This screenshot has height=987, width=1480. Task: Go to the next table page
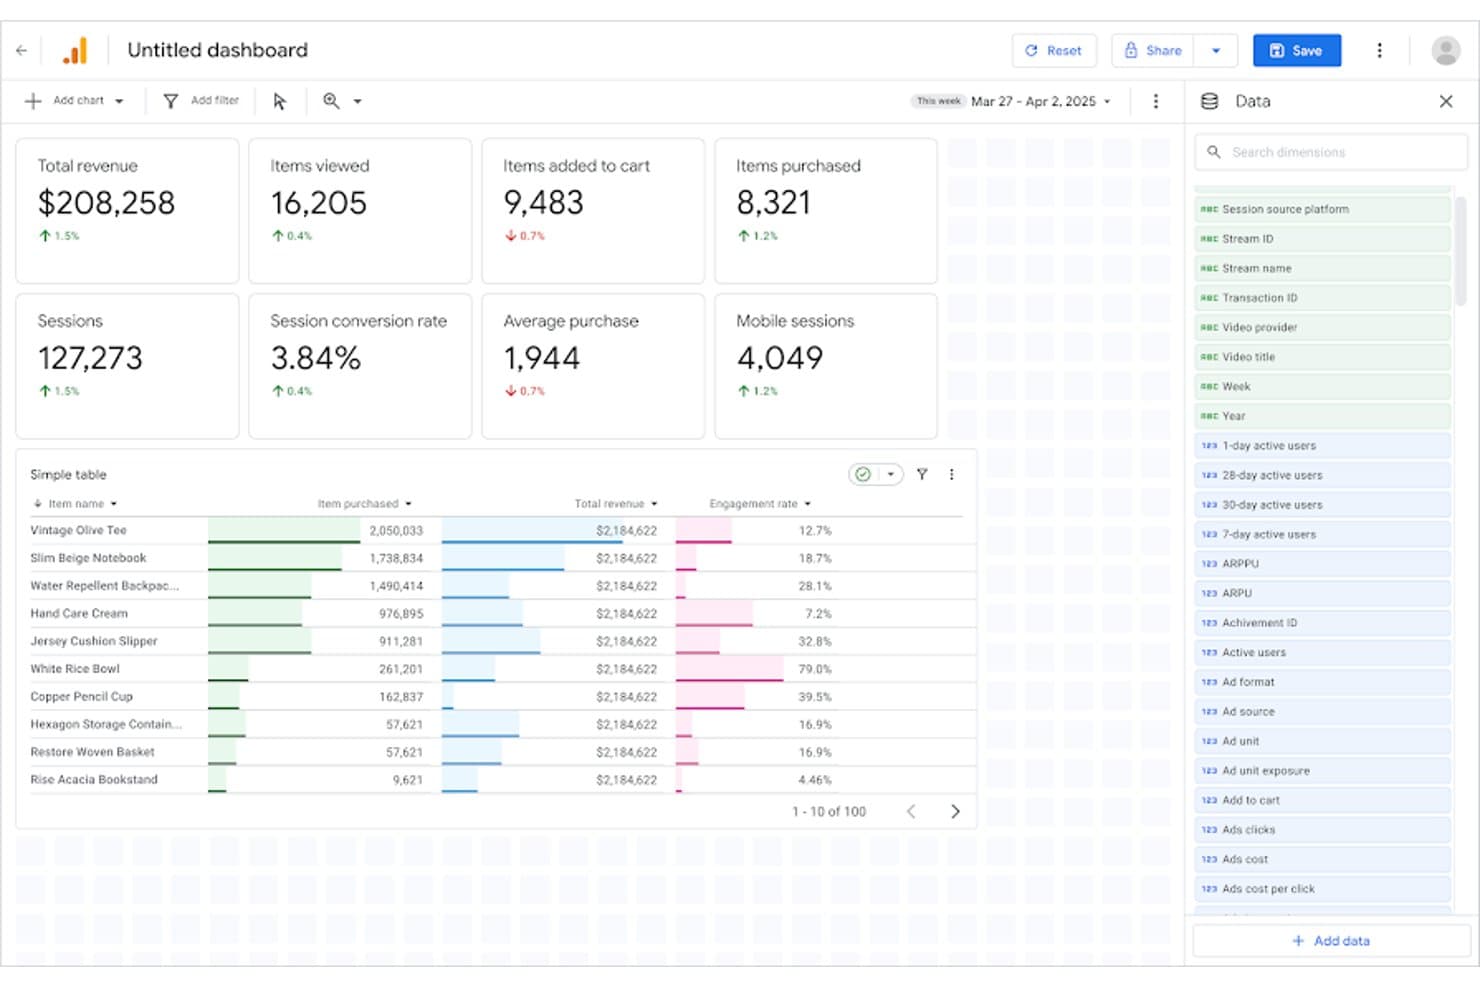(x=954, y=811)
